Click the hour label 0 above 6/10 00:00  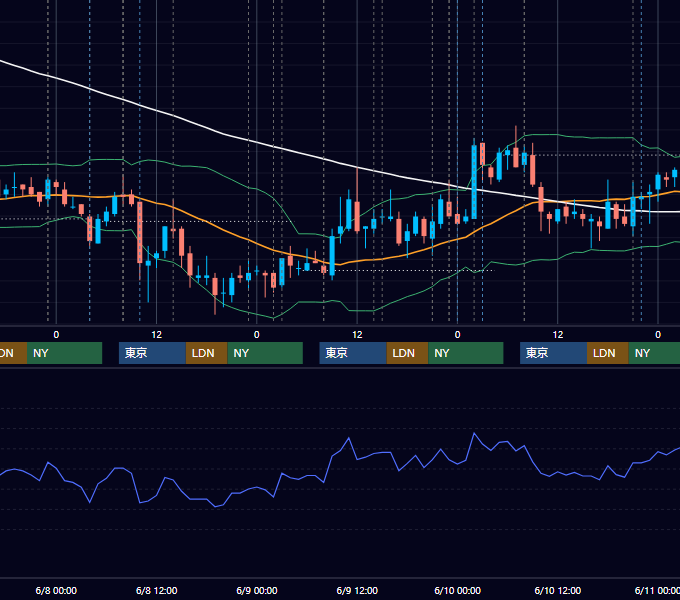[458, 335]
